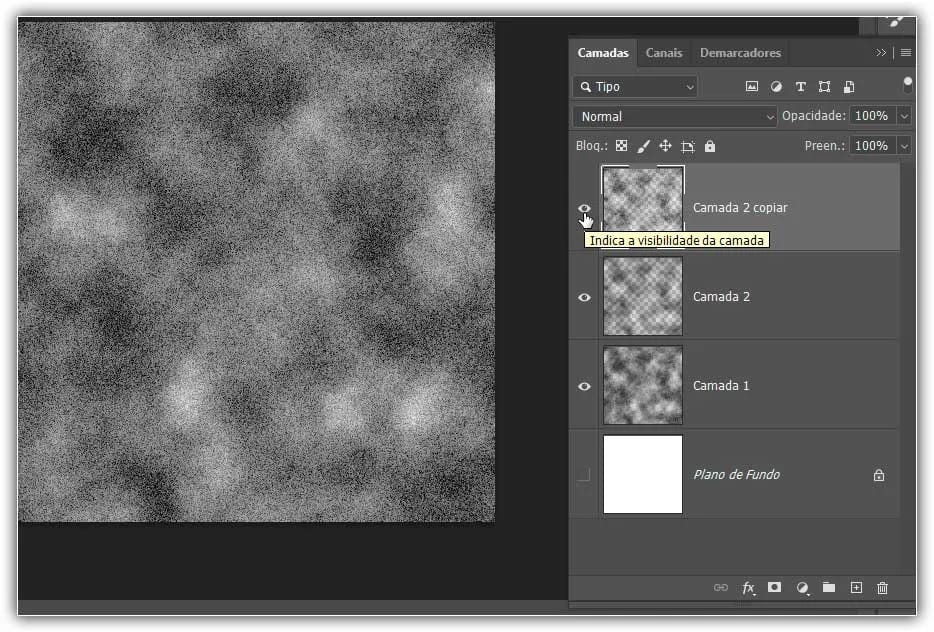
Task: Delete layer with trash icon
Action: (x=882, y=588)
